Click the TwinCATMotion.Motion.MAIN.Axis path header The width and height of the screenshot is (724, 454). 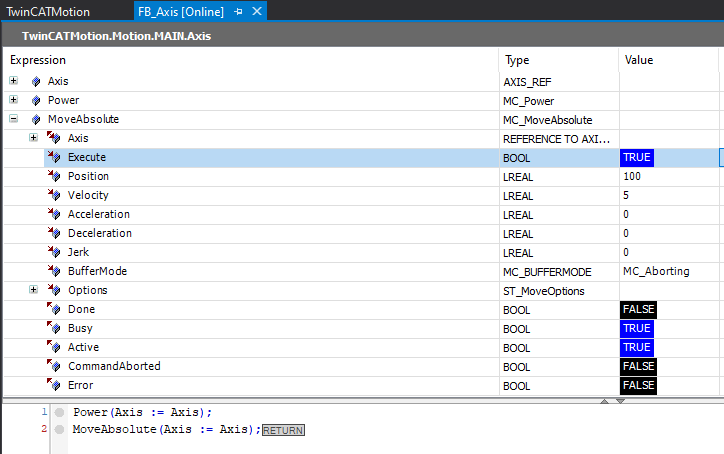click(116, 36)
